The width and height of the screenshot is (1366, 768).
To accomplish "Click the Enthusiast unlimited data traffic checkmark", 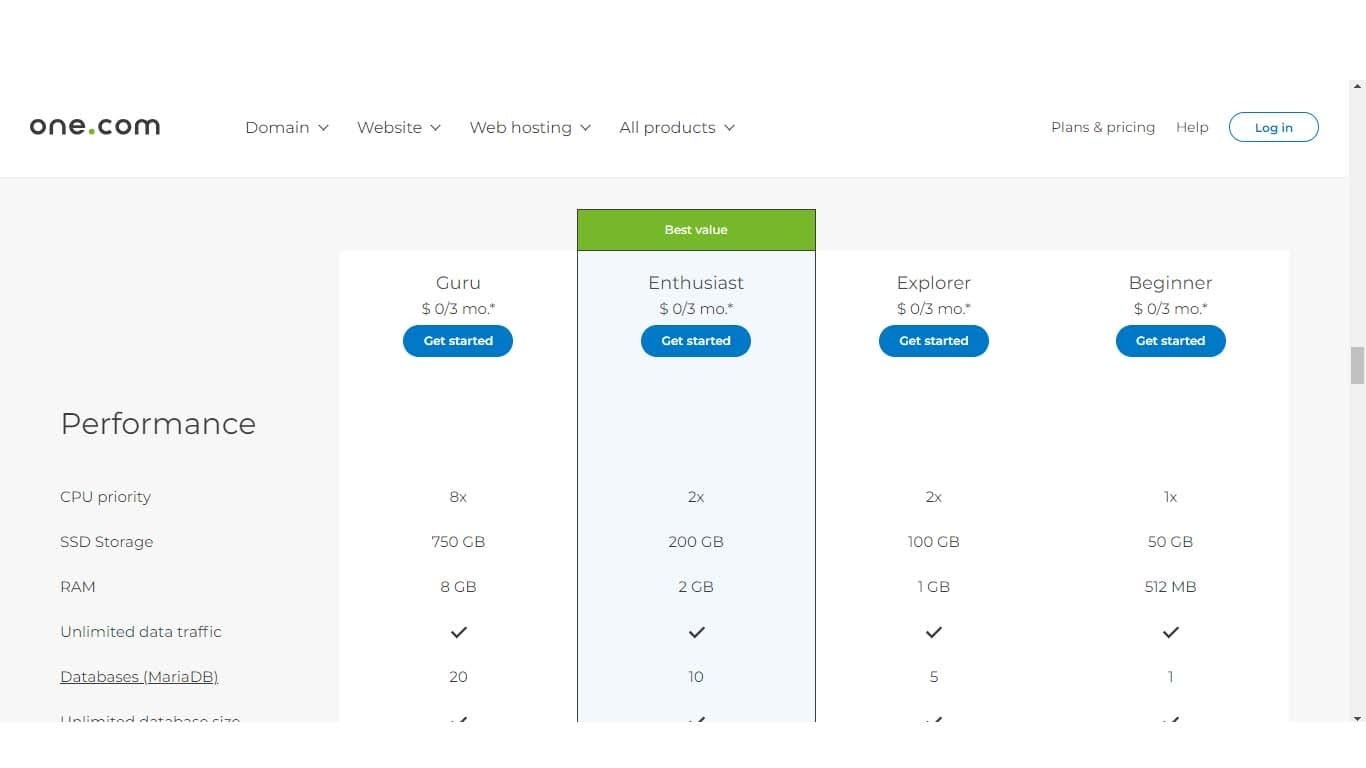I will coord(696,632).
